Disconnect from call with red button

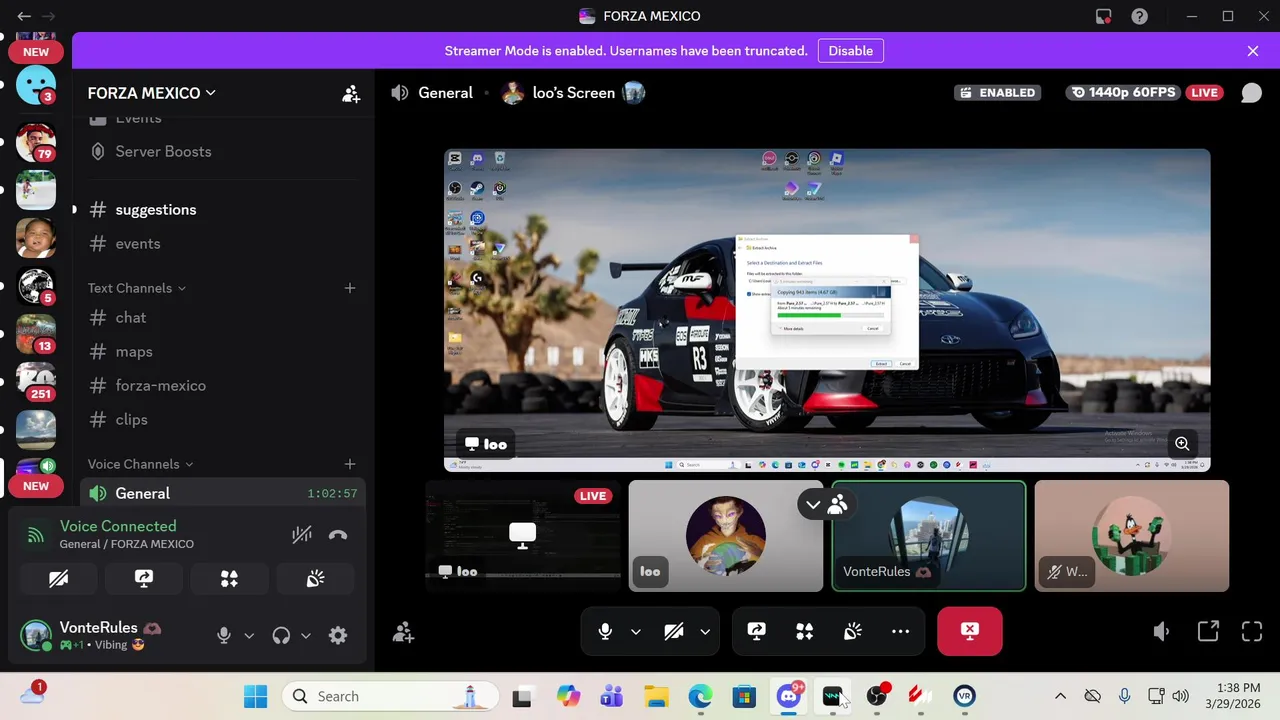(970, 631)
